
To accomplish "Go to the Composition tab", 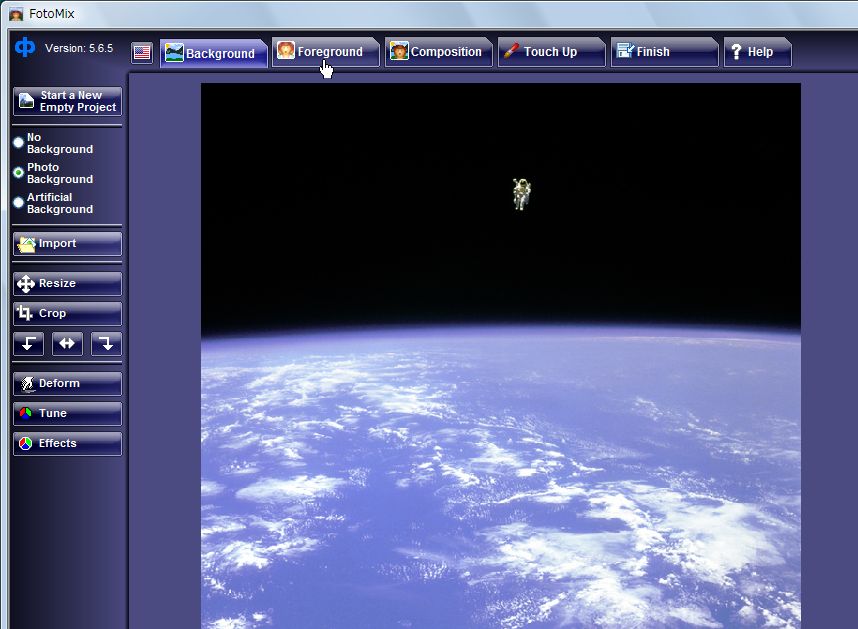I will (x=439, y=52).
